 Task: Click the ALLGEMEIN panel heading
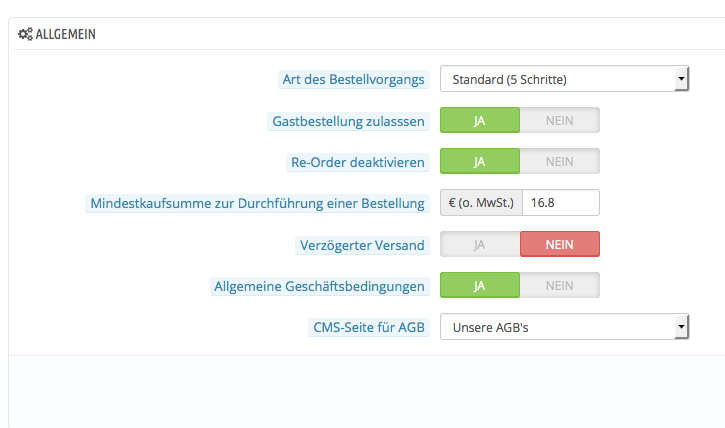pos(65,34)
